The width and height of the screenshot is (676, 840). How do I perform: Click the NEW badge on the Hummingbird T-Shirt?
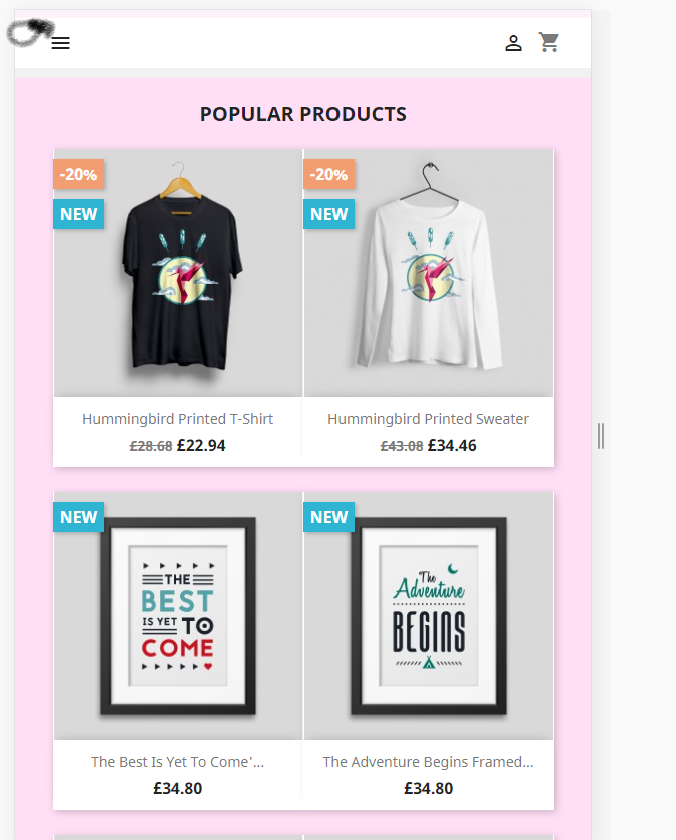pos(78,214)
